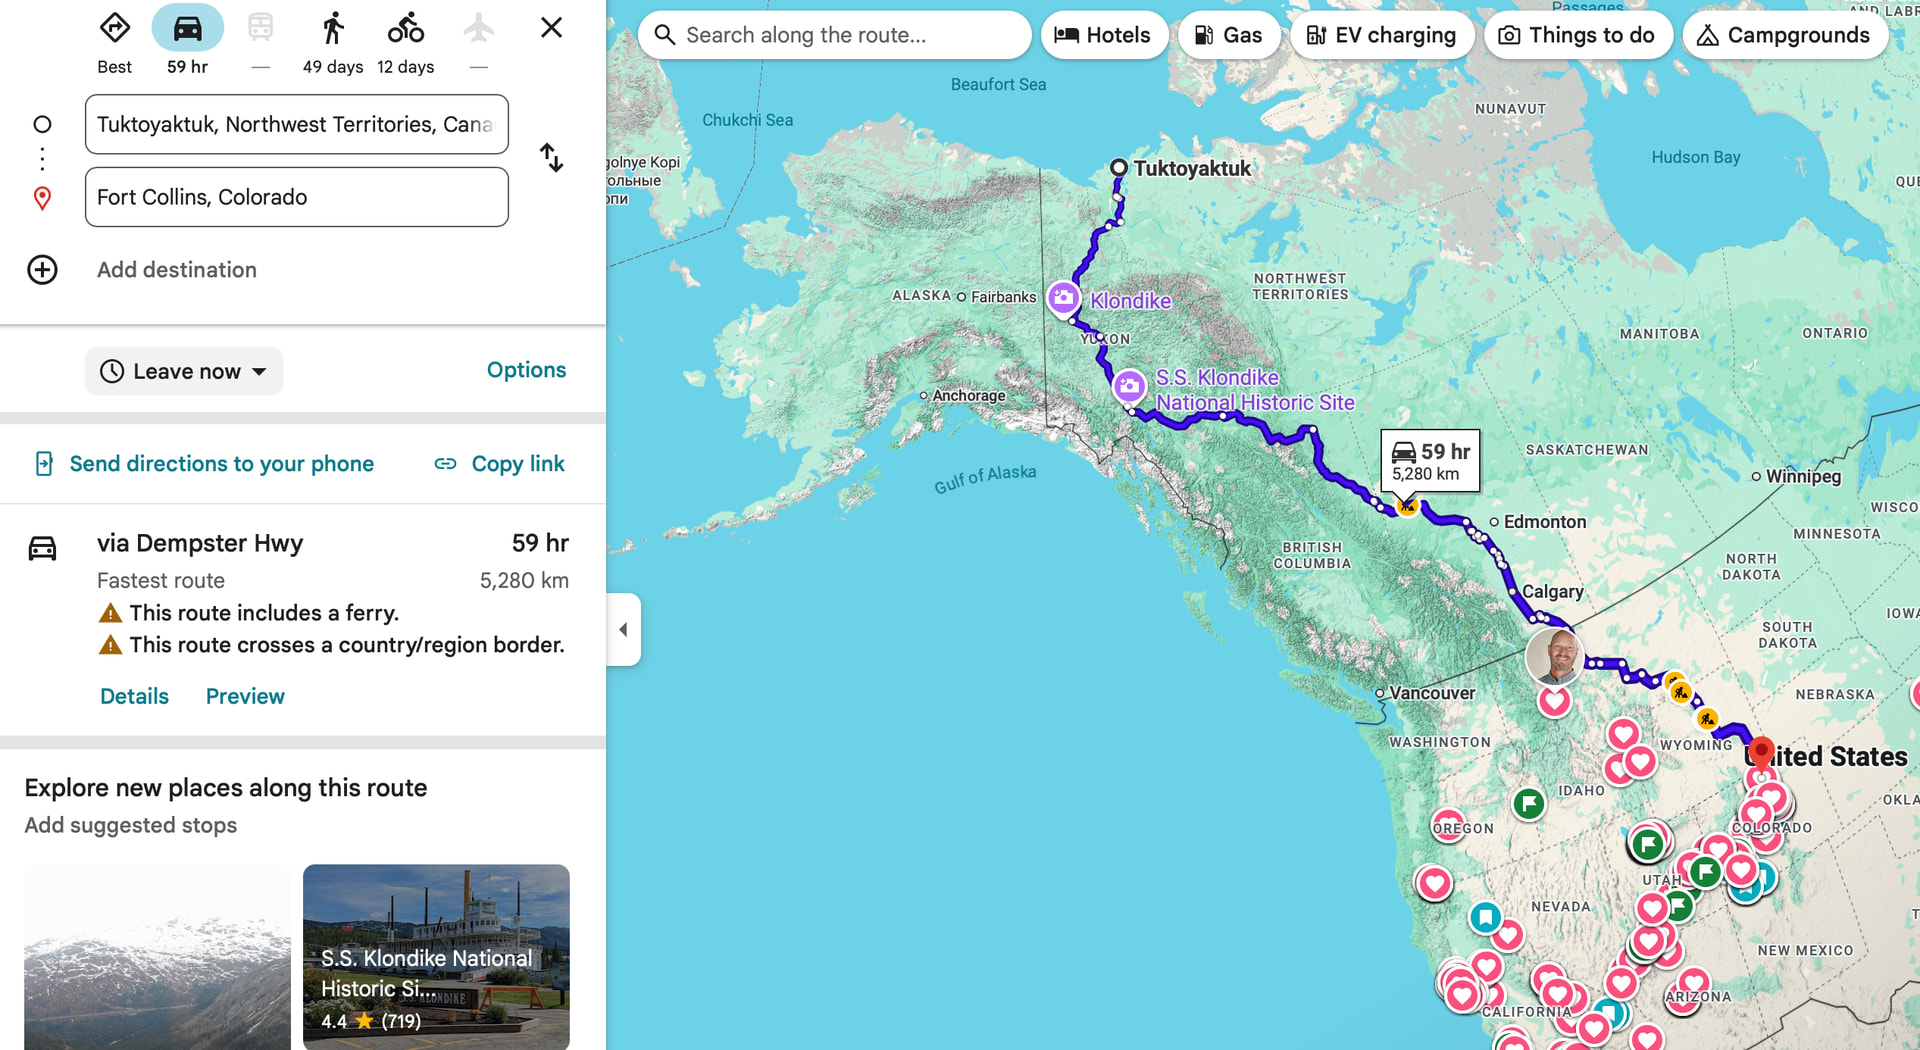Viewport: 1920px width, 1050px height.
Task: Select the Walking travel mode icon
Action: click(x=333, y=29)
